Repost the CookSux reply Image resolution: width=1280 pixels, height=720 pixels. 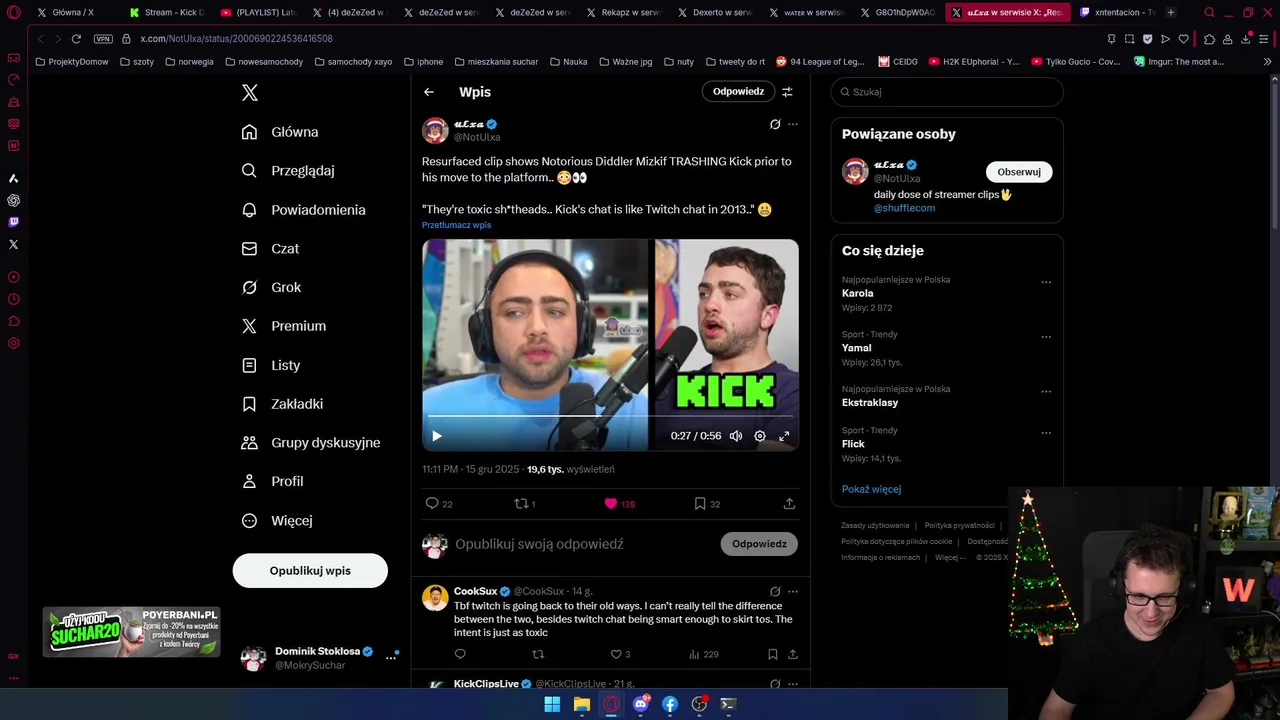[x=538, y=654]
